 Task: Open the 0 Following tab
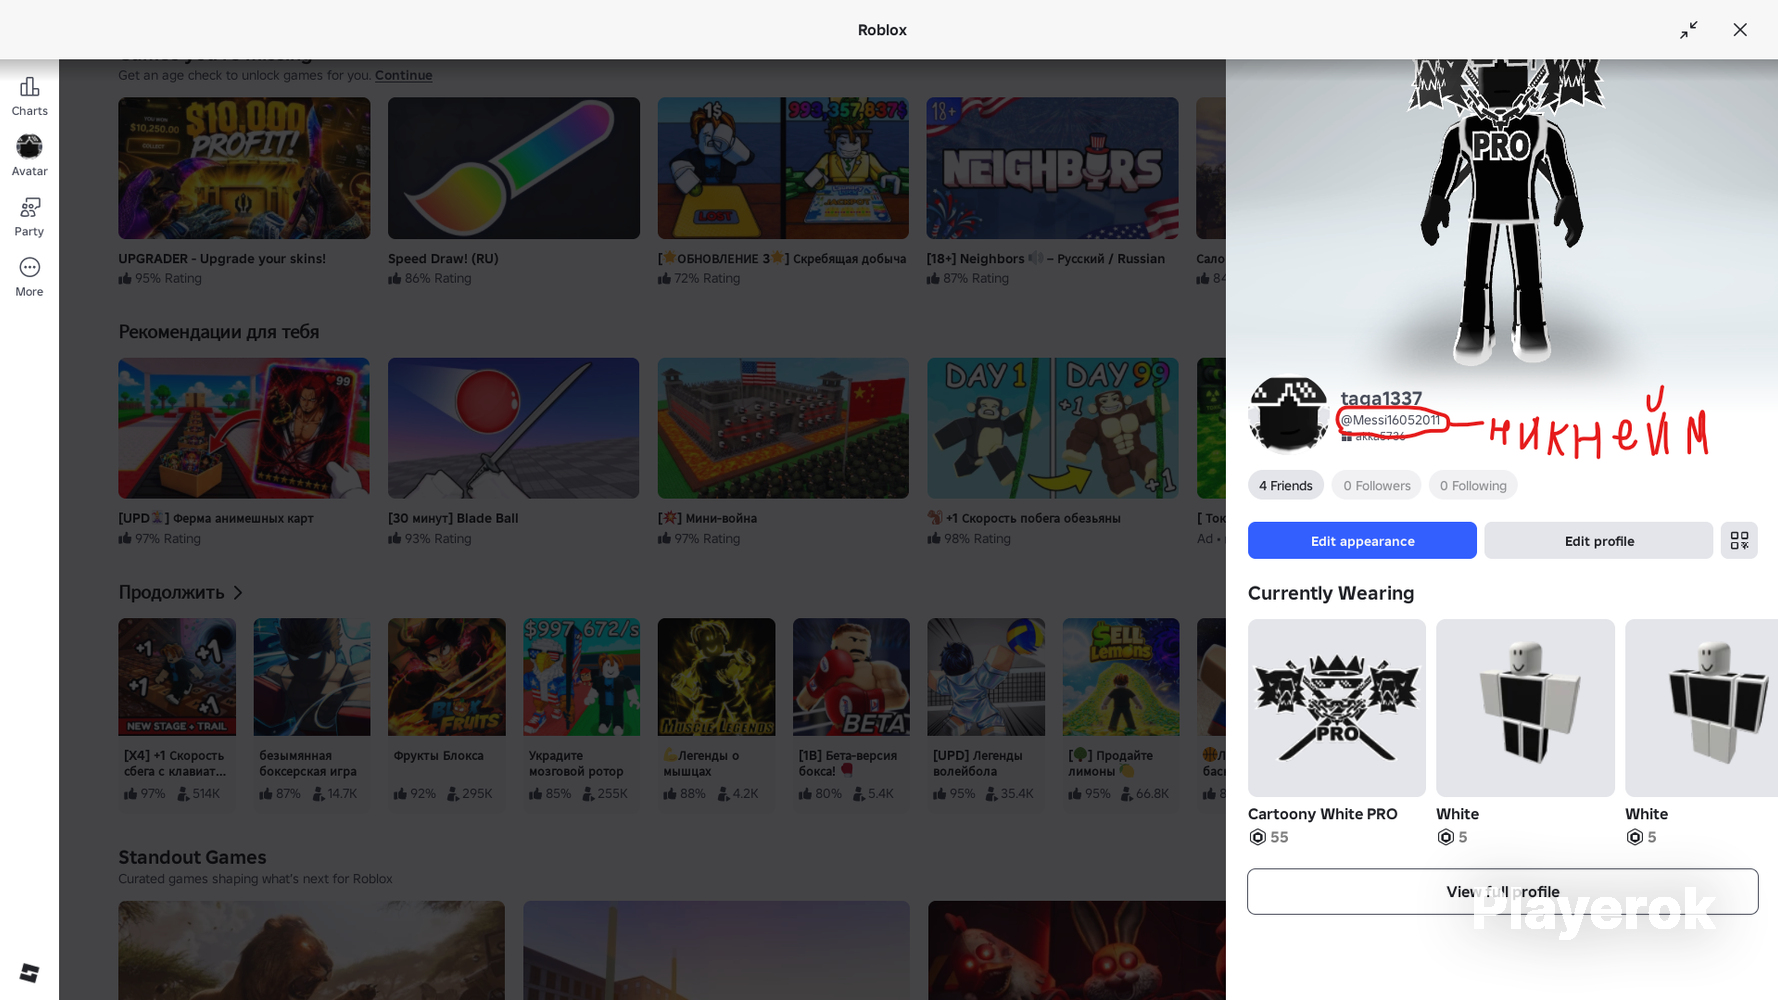tap(1473, 486)
